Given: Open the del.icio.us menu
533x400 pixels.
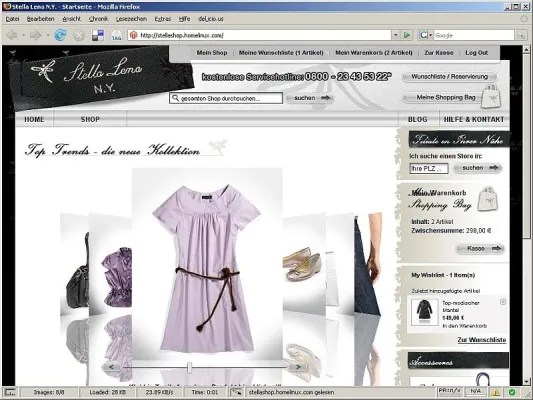Looking at the screenshot, I should pos(211,19).
